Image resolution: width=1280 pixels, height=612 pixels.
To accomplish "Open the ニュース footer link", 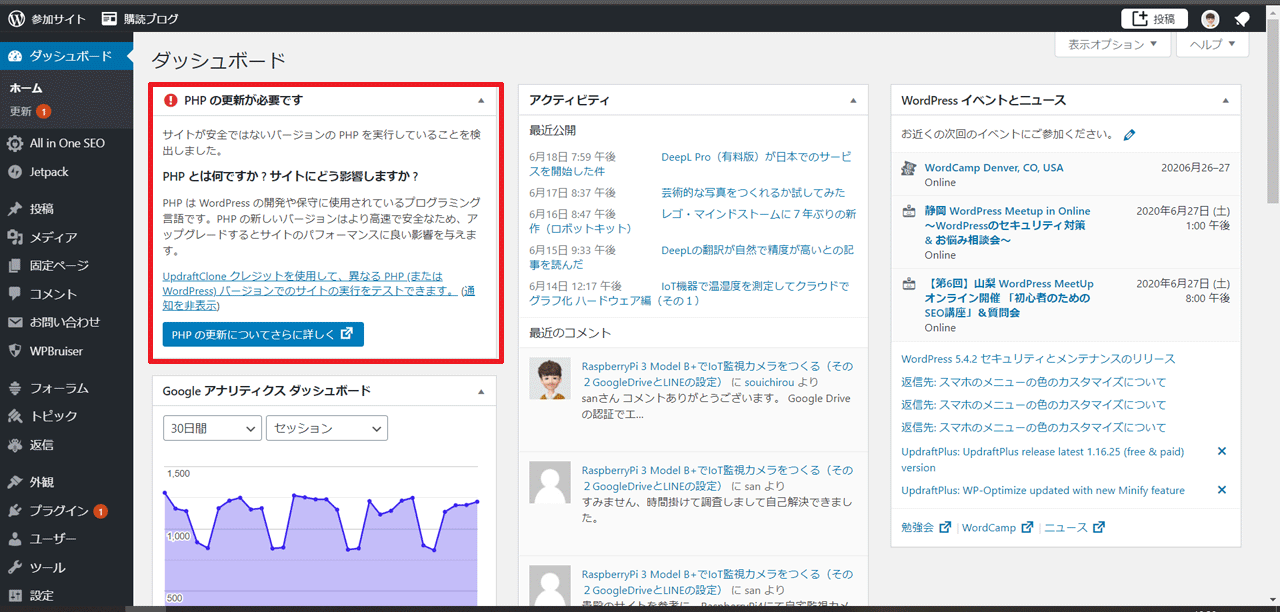I will (1075, 527).
